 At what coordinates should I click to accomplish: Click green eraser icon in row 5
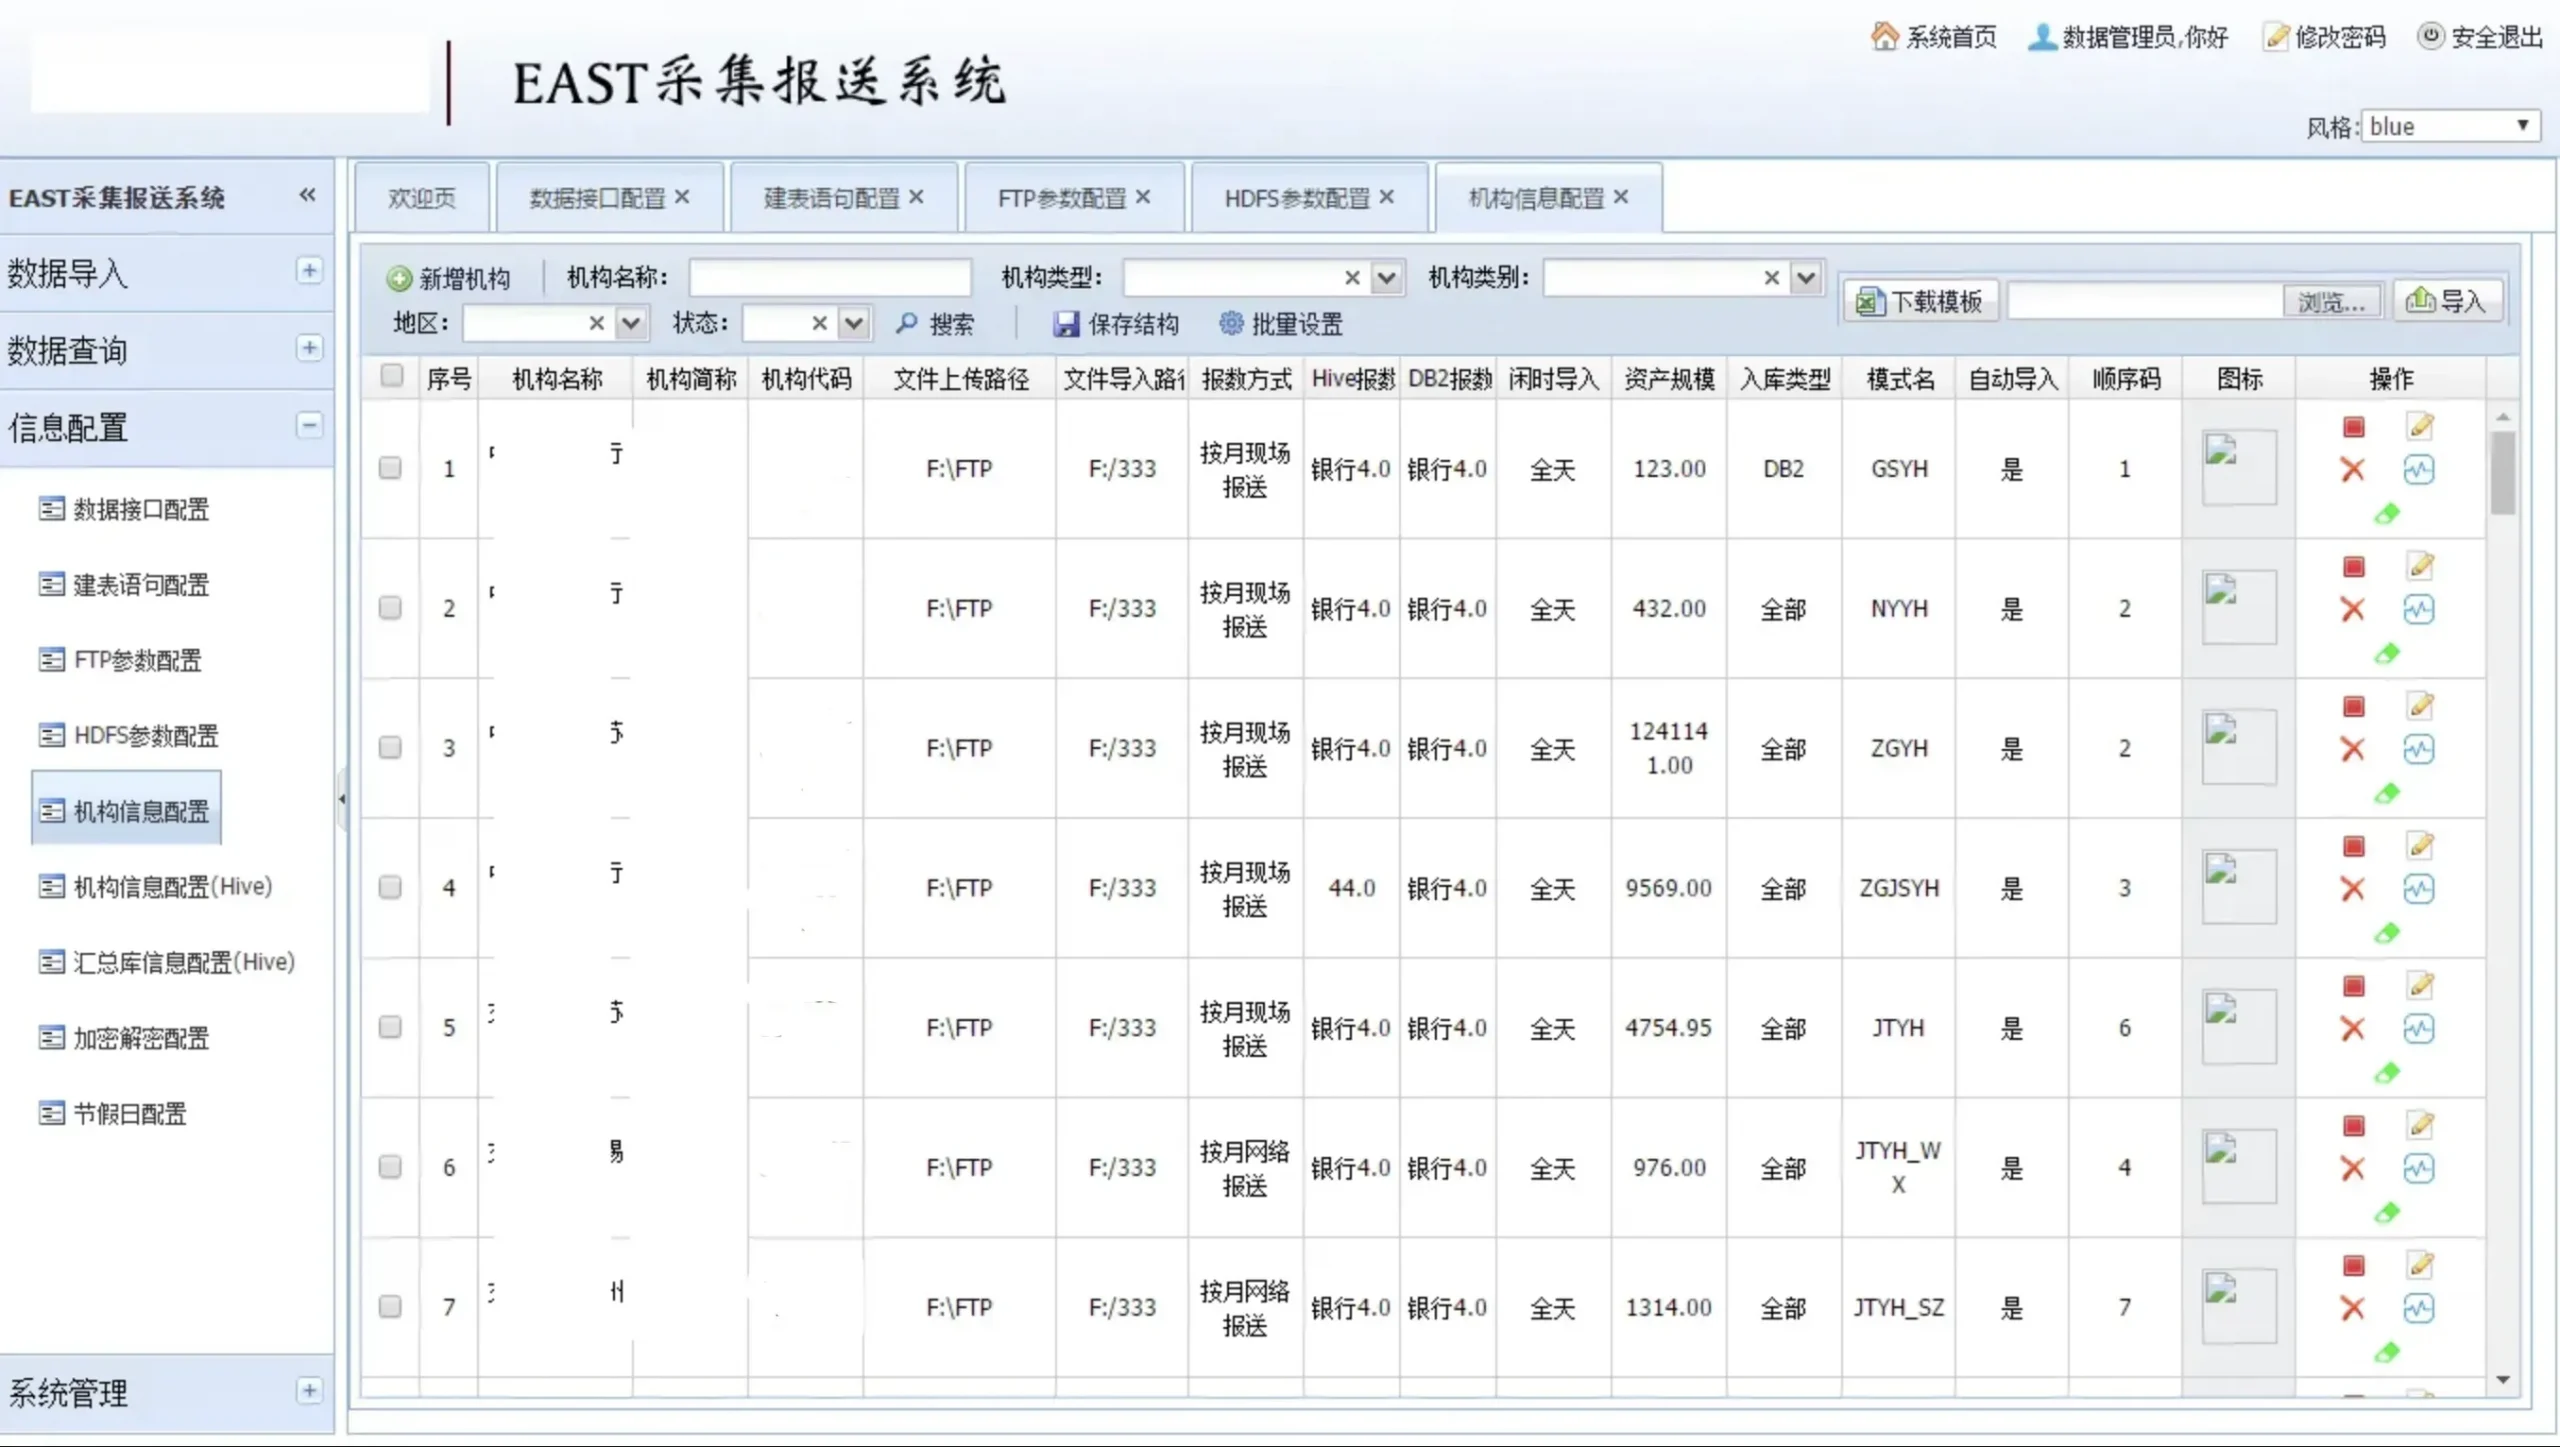pos(2387,1073)
